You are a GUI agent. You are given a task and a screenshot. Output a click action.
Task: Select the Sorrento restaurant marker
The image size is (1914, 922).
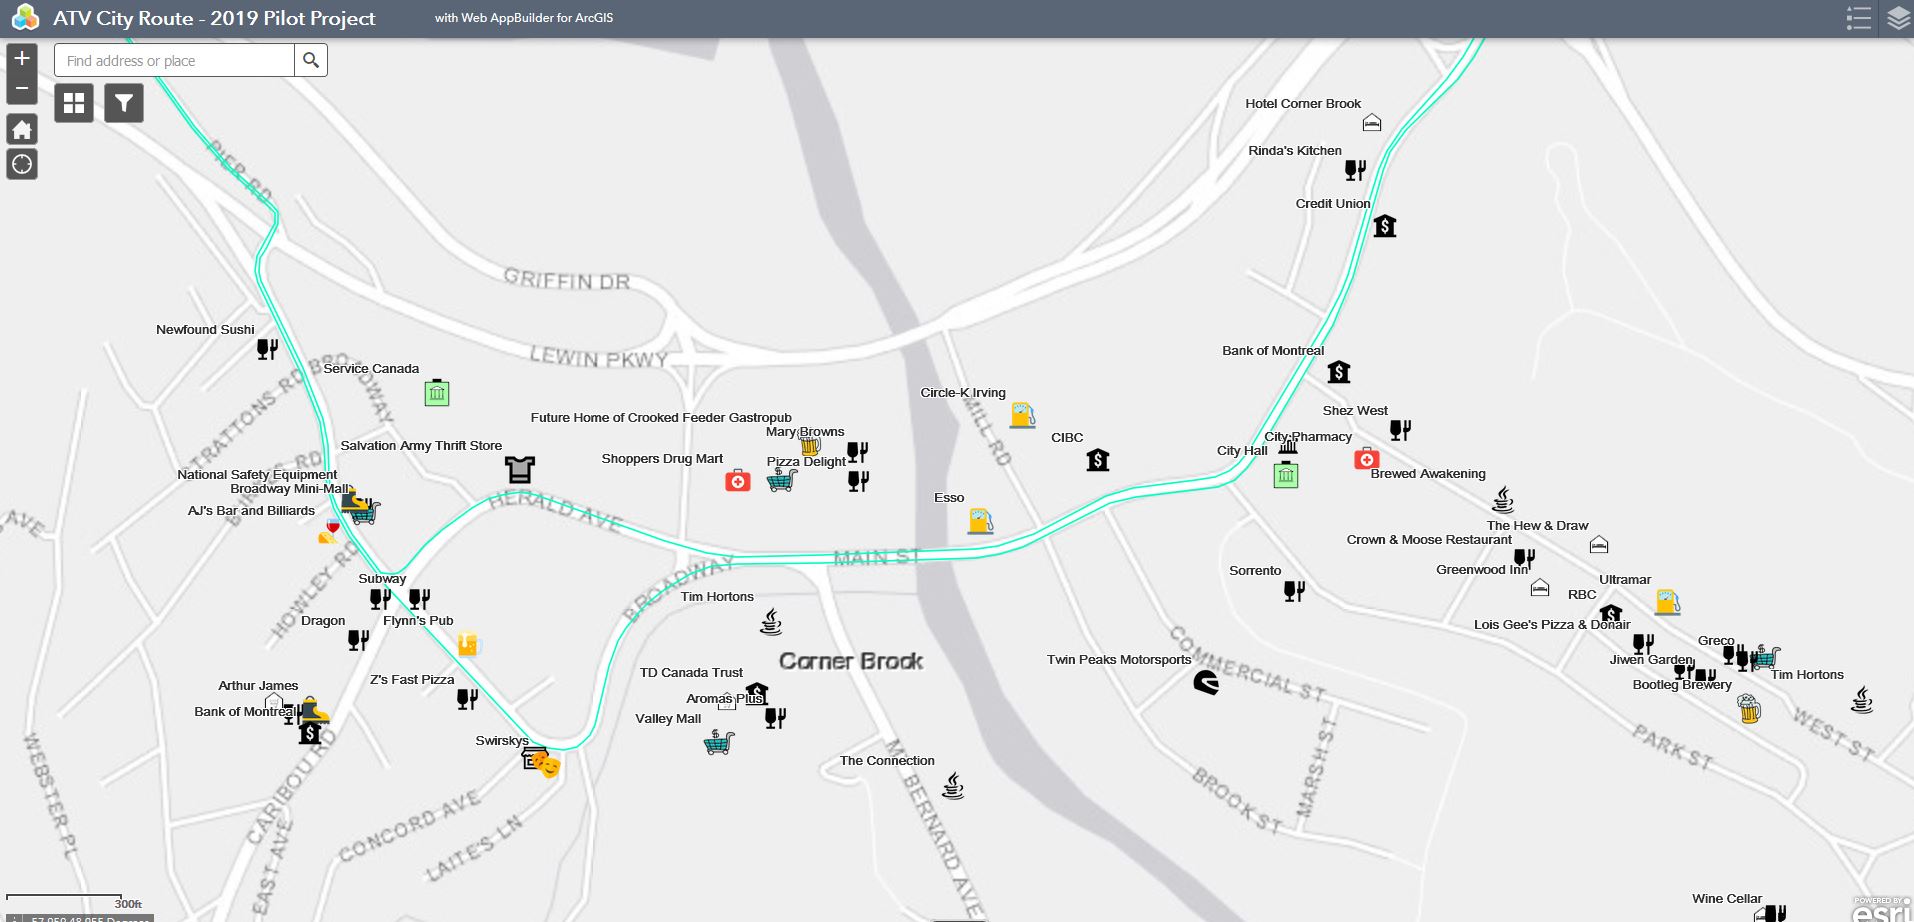(x=1295, y=591)
